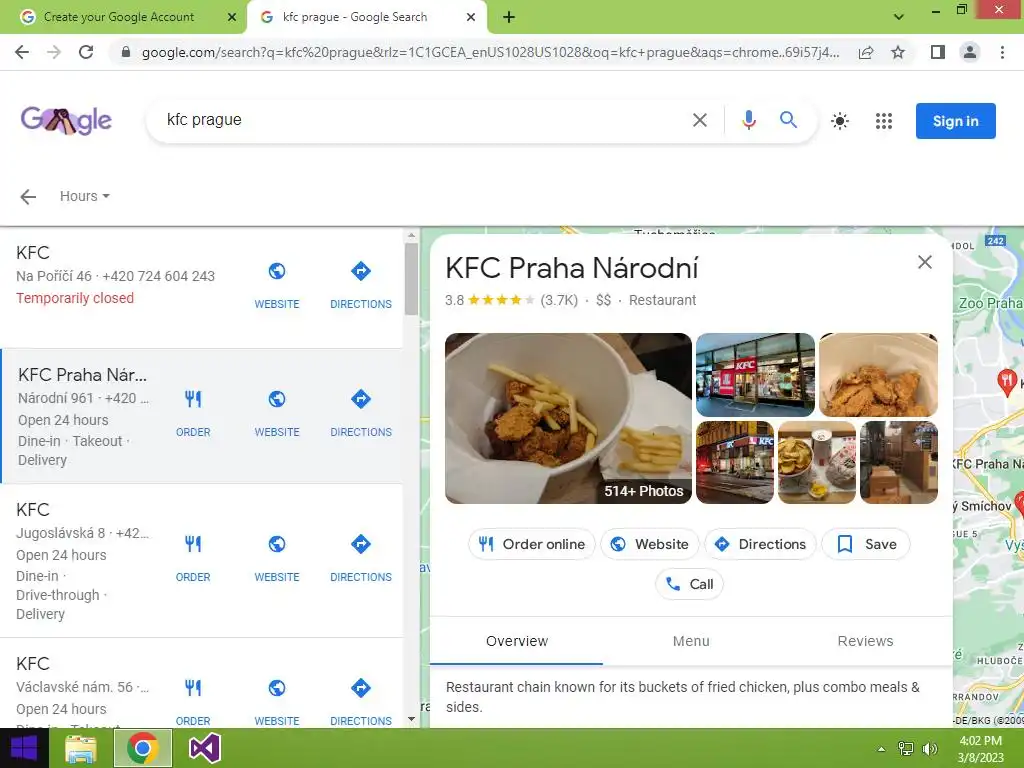Click the Chrome taskbar icon
The height and width of the screenshot is (768, 1024).
coord(143,748)
